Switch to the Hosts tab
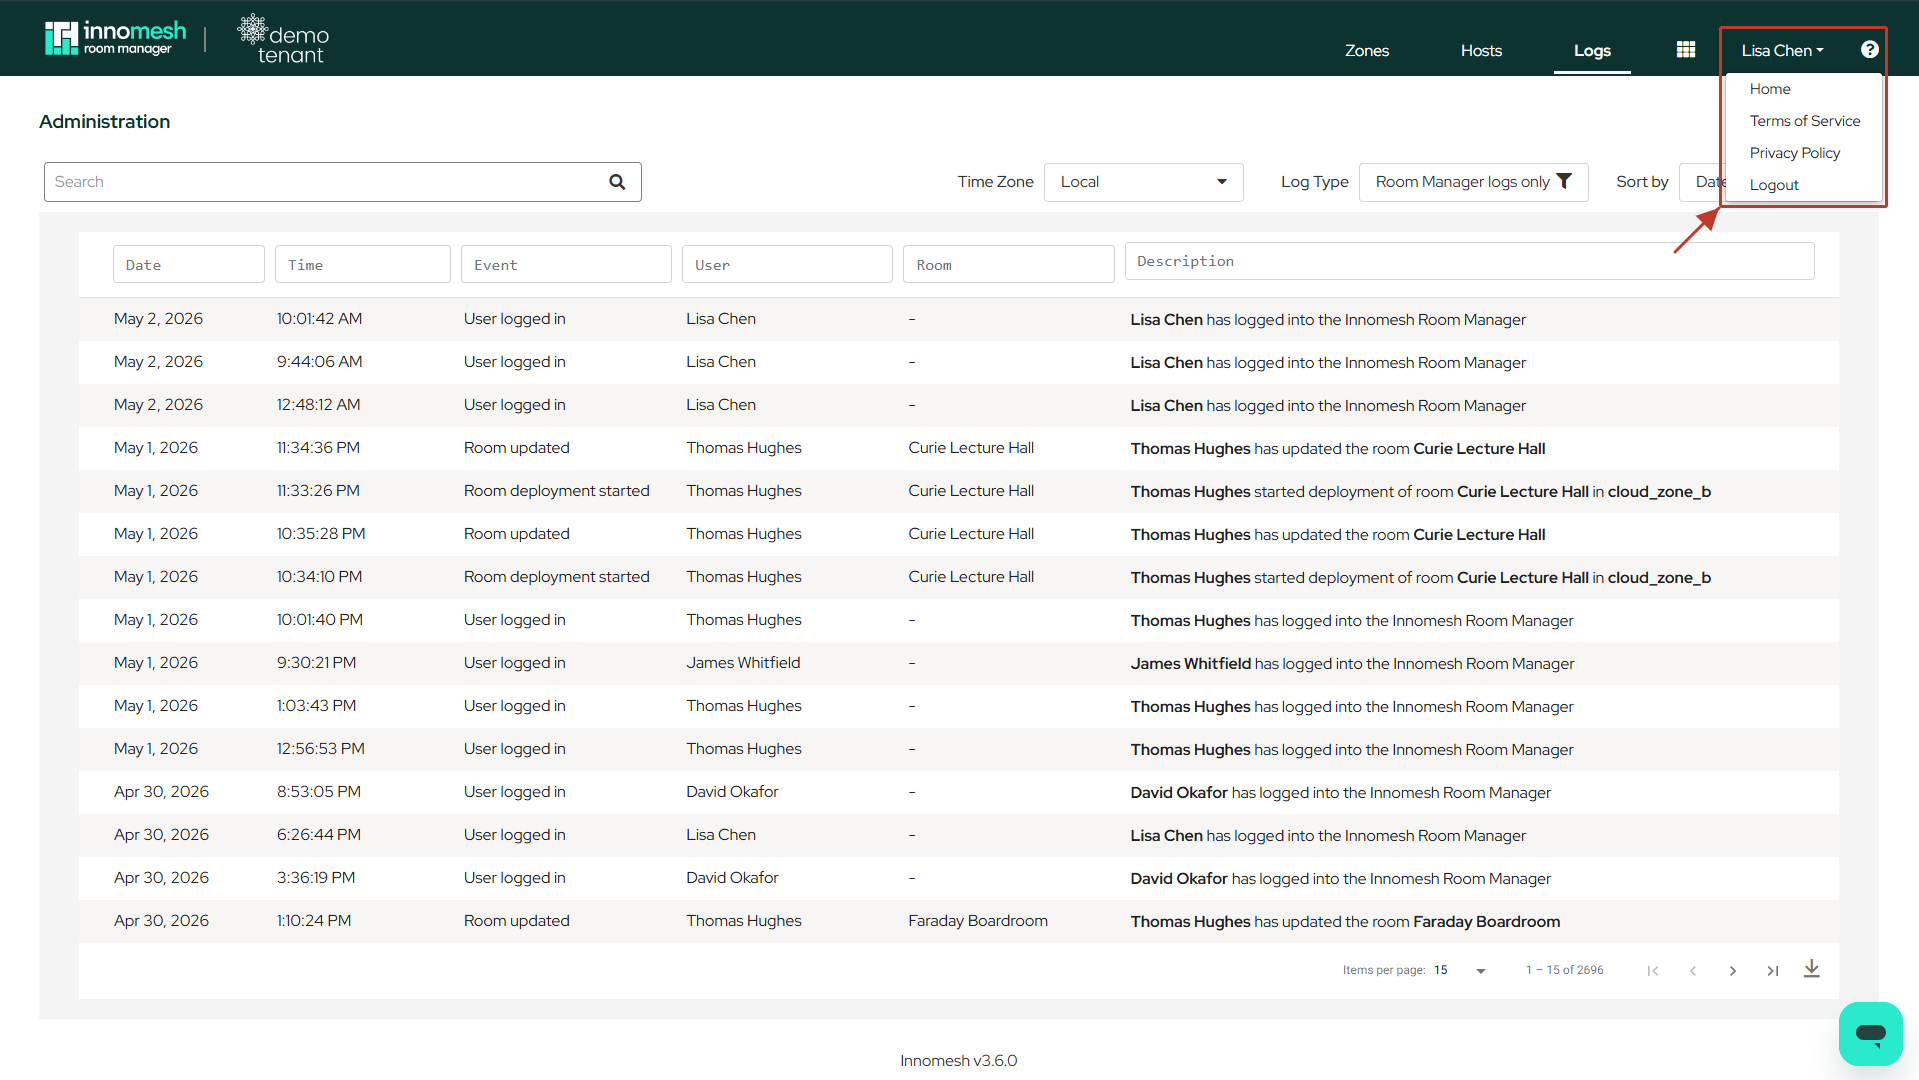 click(x=1481, y=50)
